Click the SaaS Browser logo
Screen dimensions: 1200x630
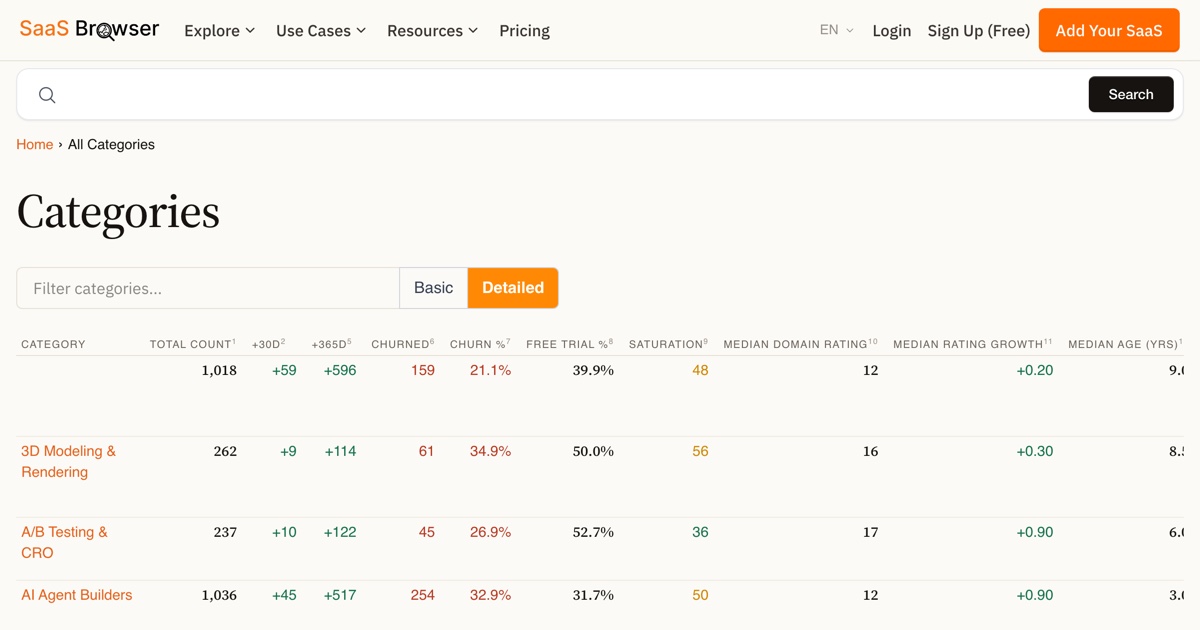[89, 29]
